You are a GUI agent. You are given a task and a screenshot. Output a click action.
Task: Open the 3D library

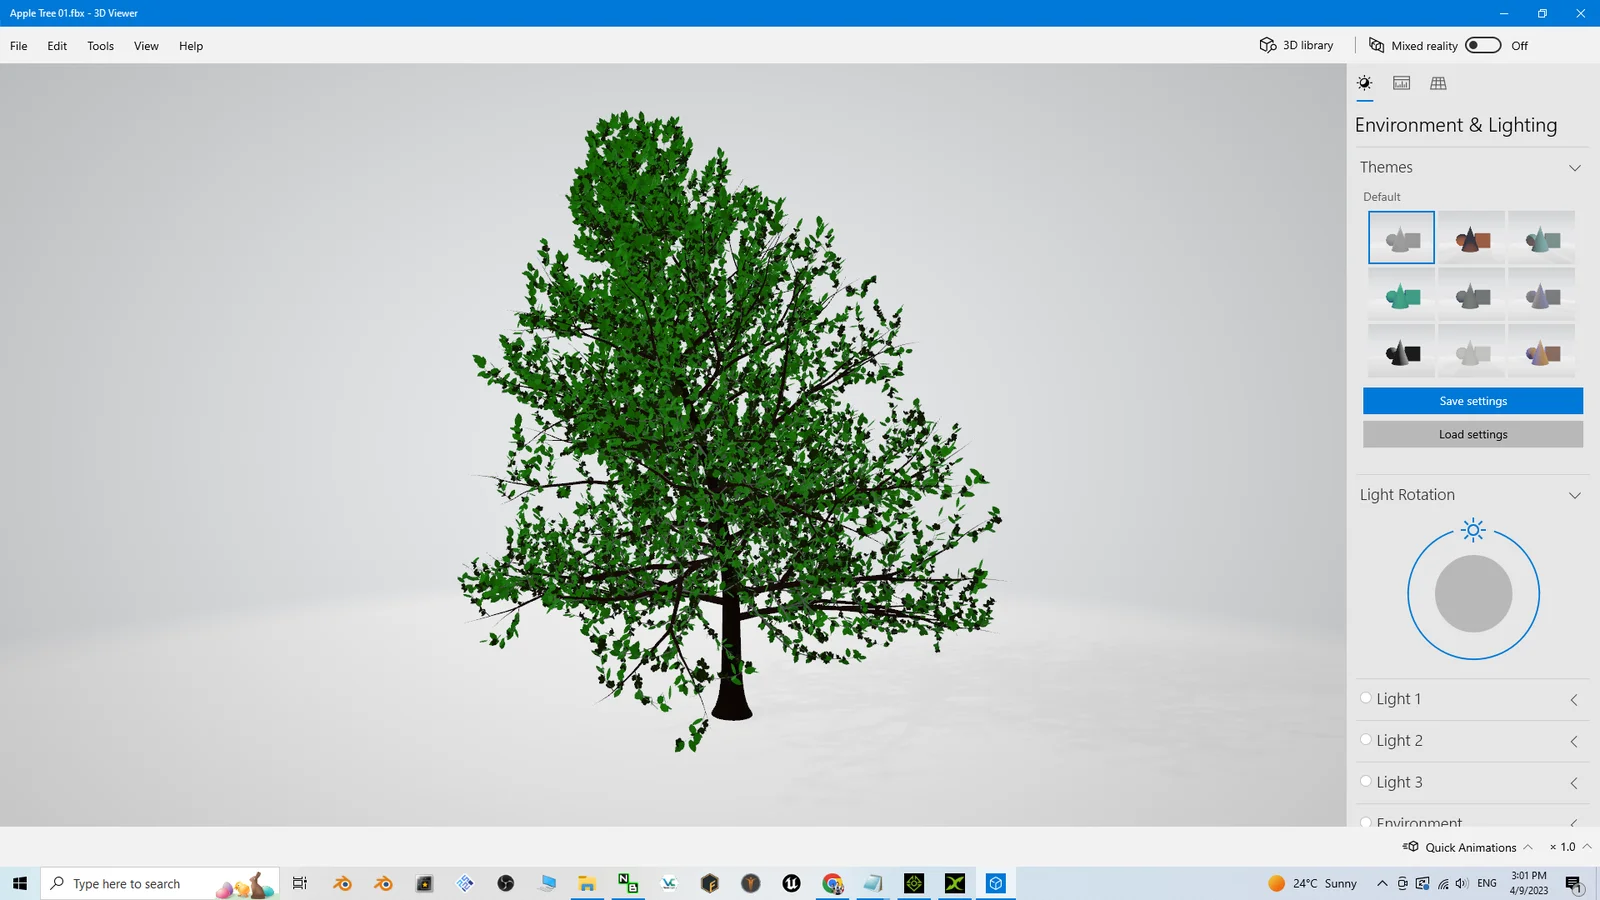(x=1295, y=45)
